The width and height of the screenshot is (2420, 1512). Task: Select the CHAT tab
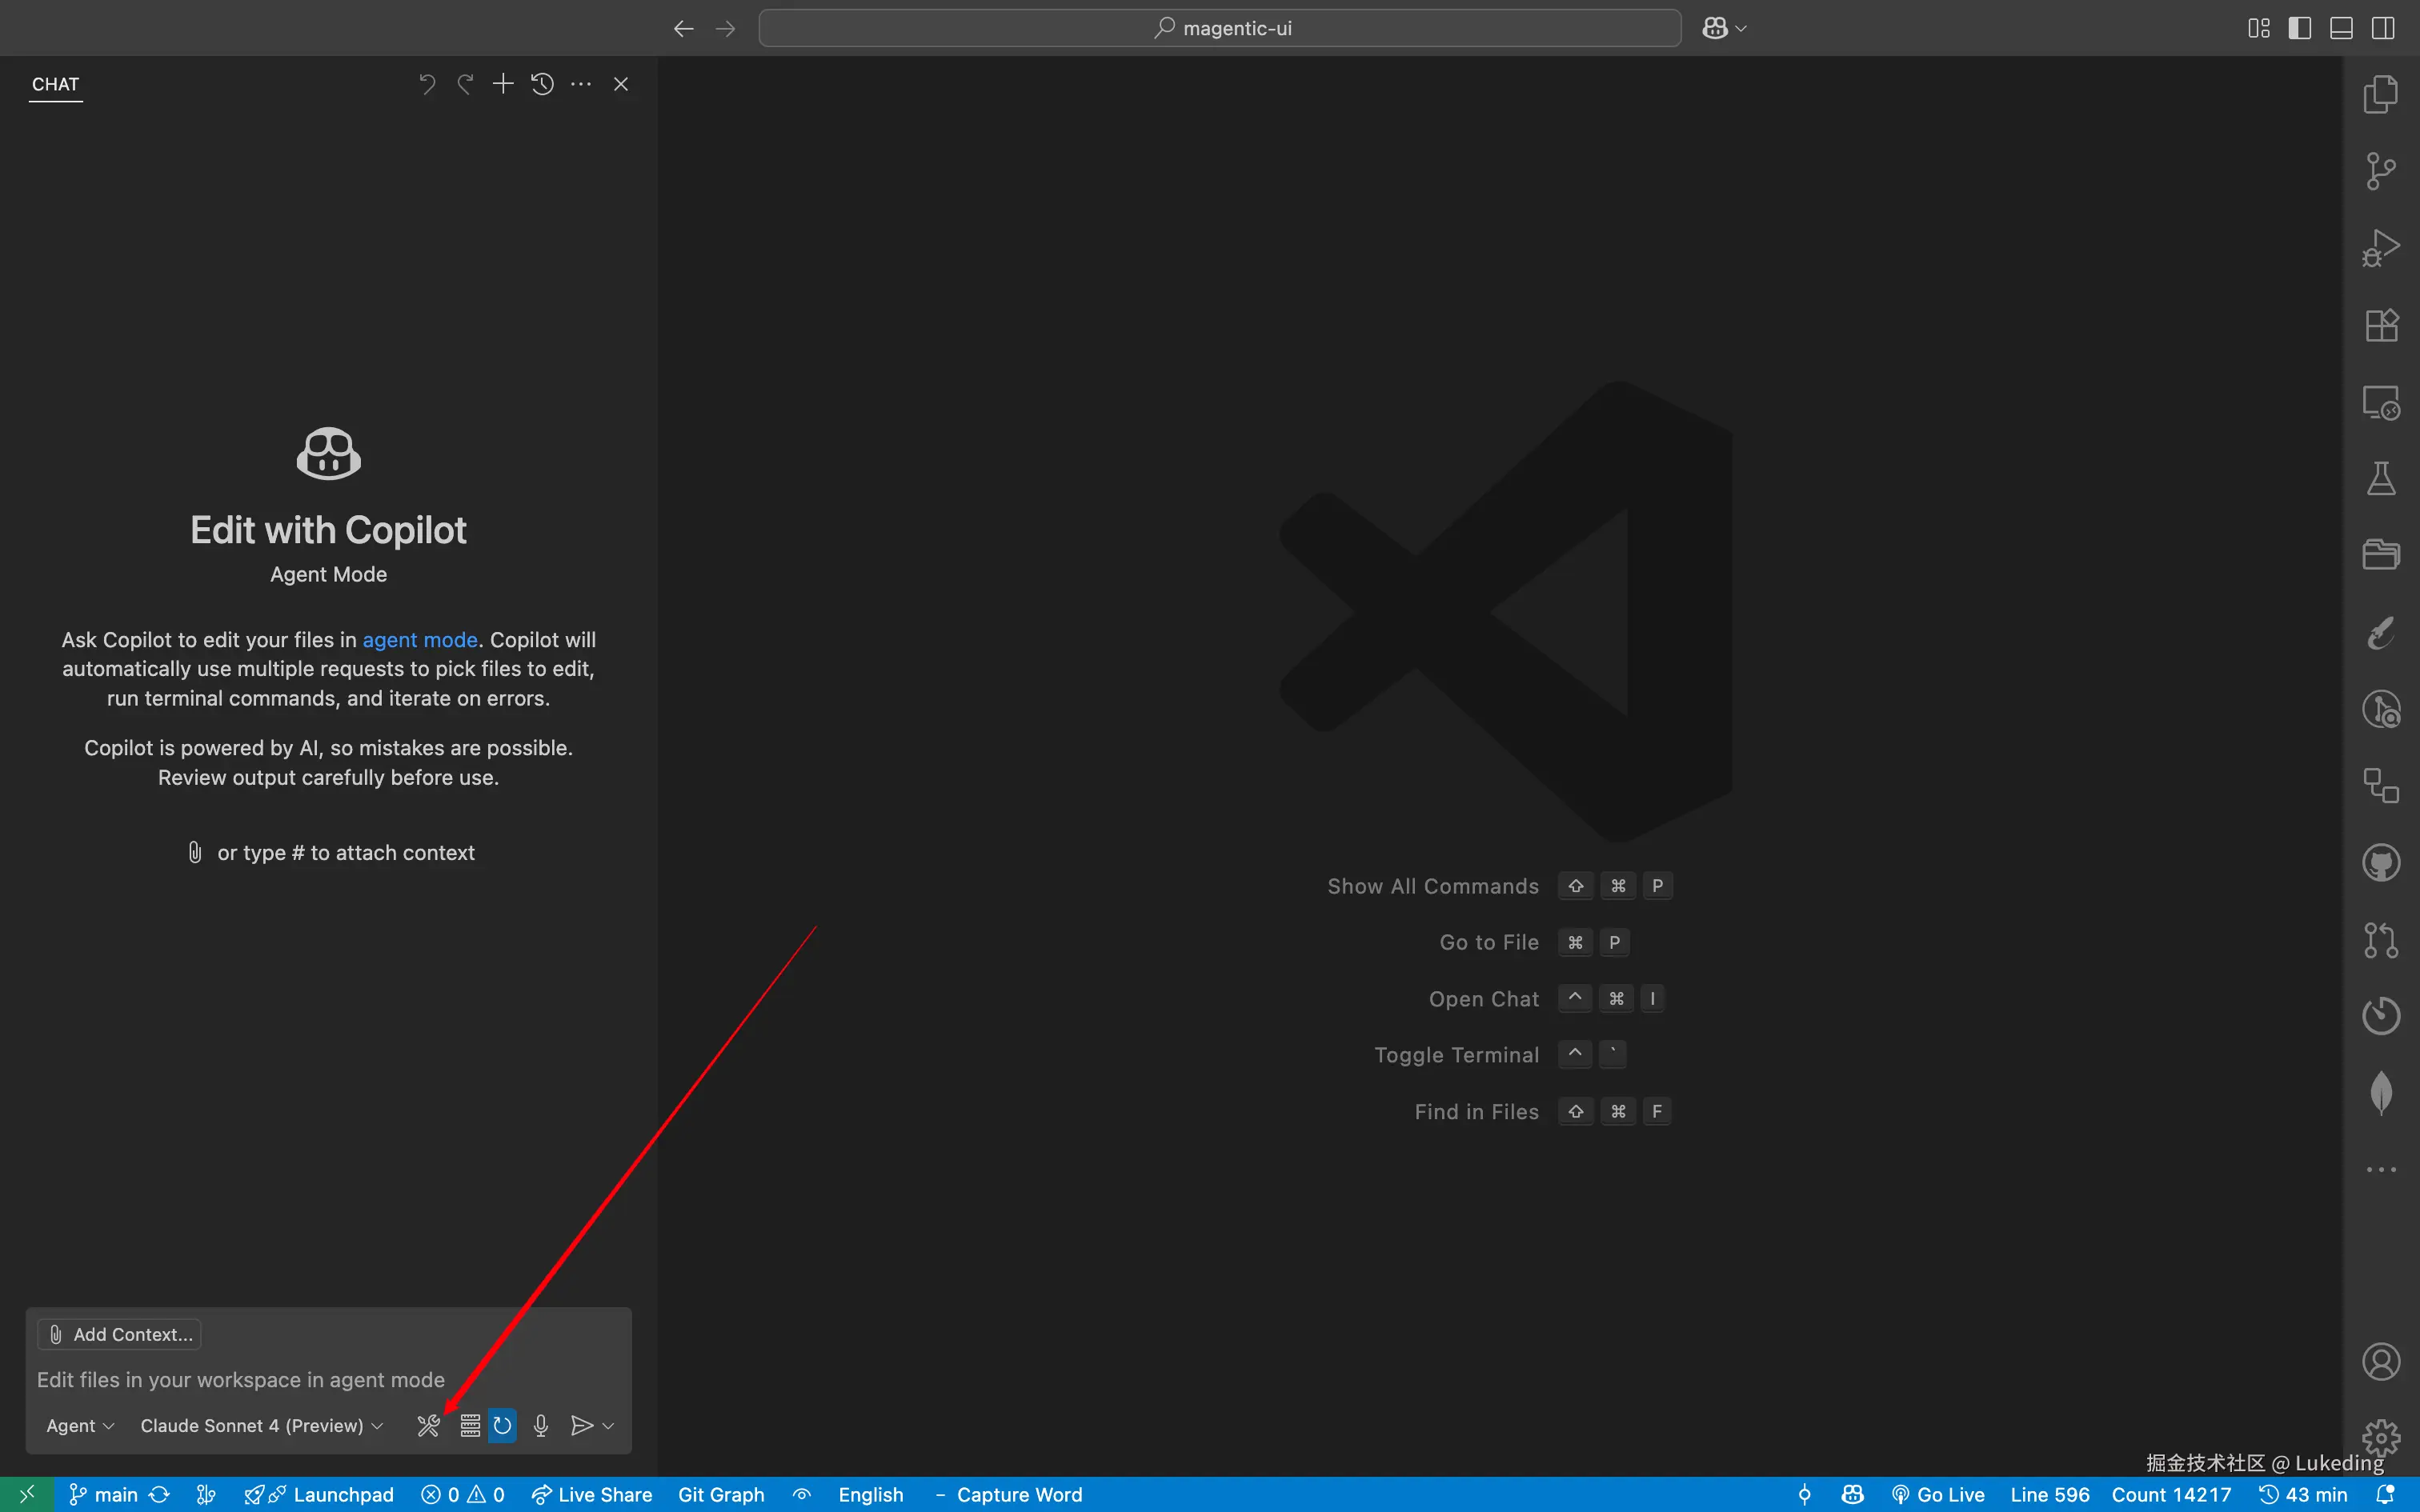(x=55, y=85)
